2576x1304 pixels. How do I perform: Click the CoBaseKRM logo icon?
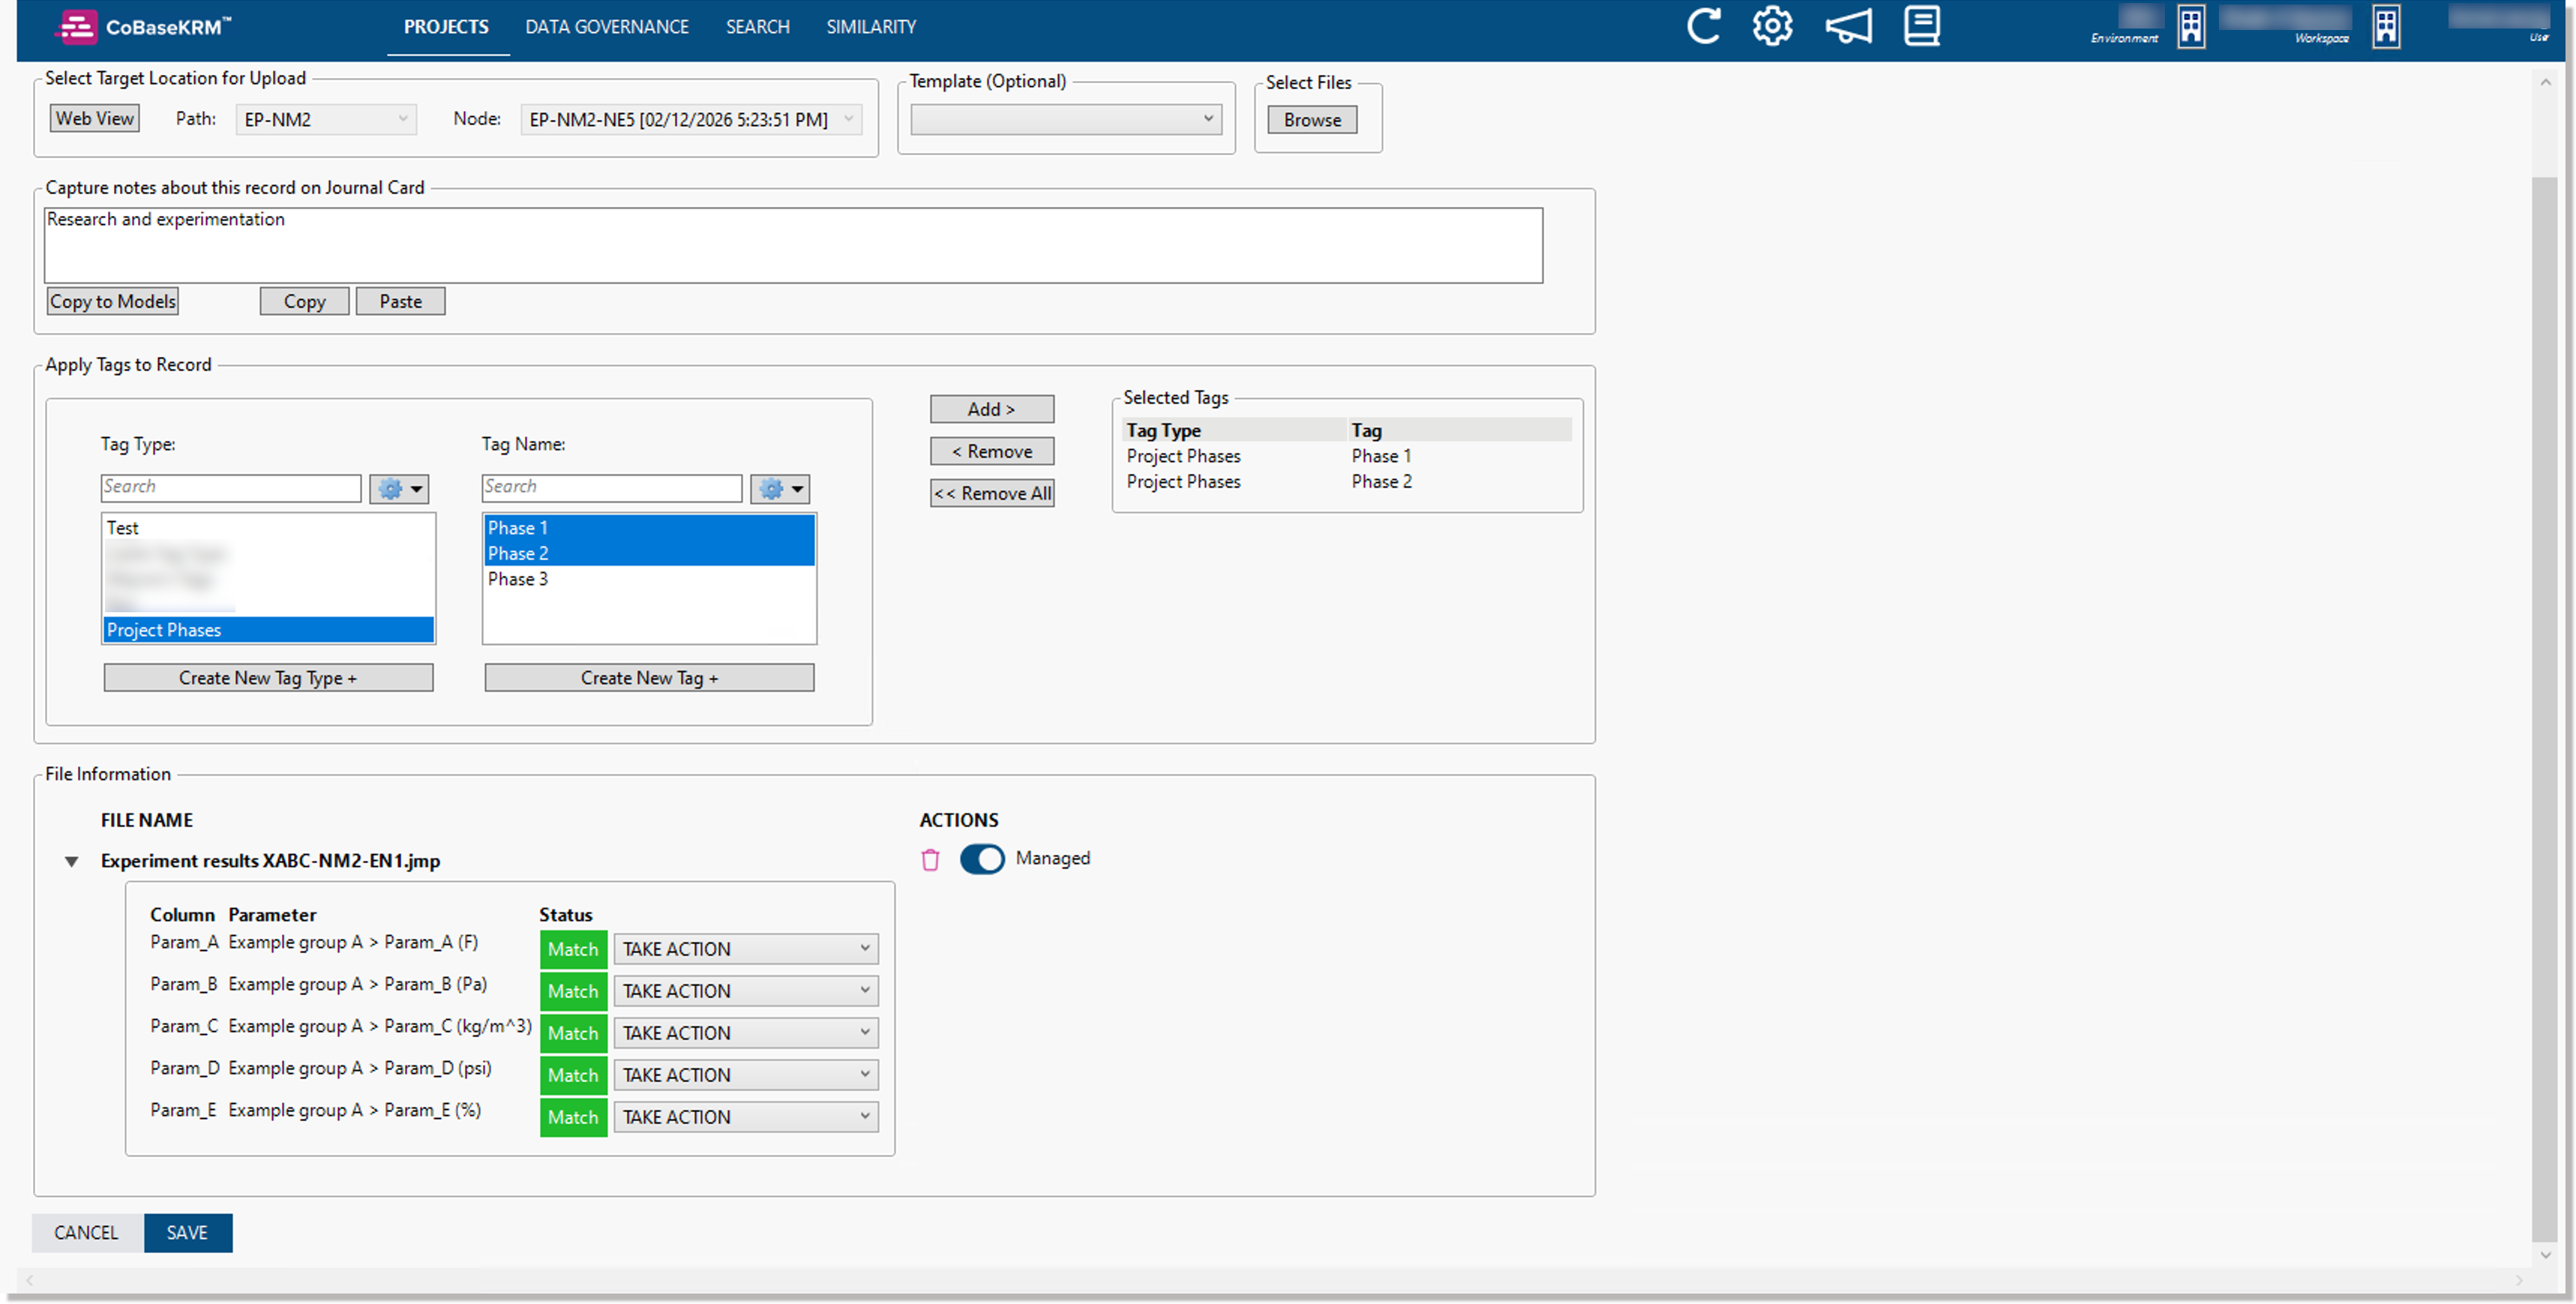77,27
